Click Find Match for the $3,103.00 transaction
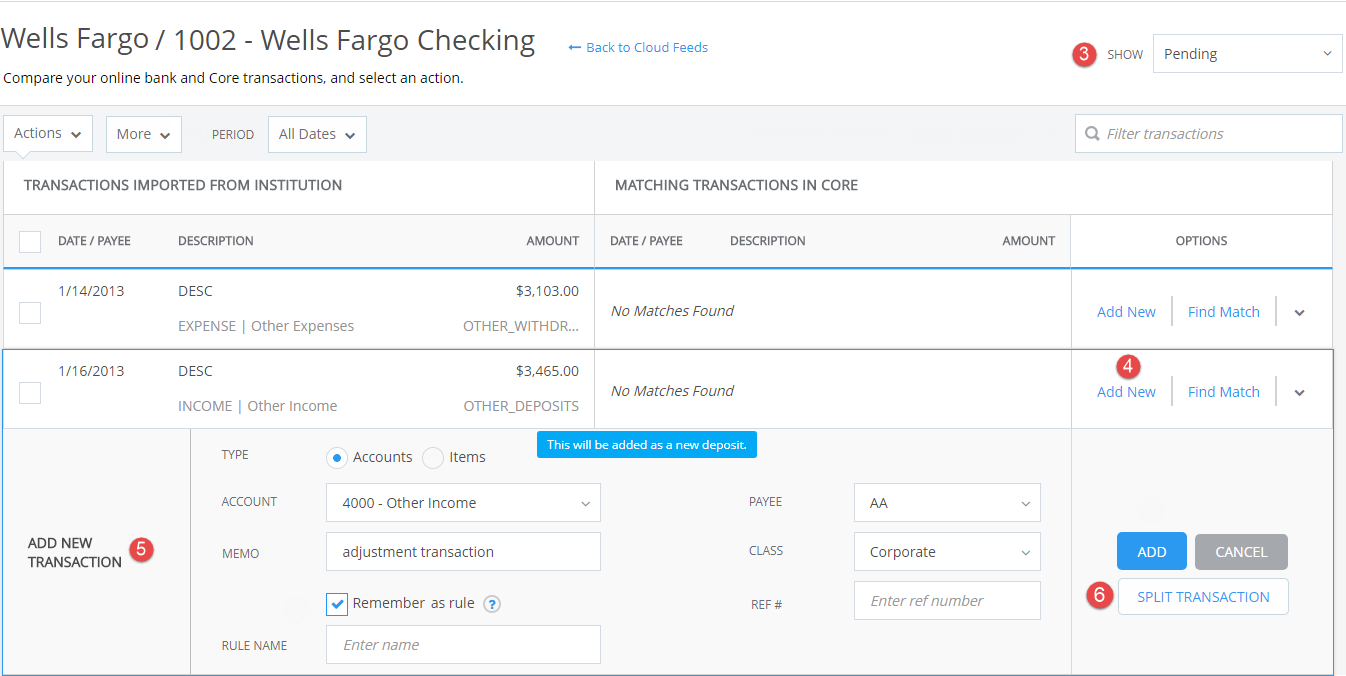This screenshot has height=676, width=1346. click(x=1224, y=312)
